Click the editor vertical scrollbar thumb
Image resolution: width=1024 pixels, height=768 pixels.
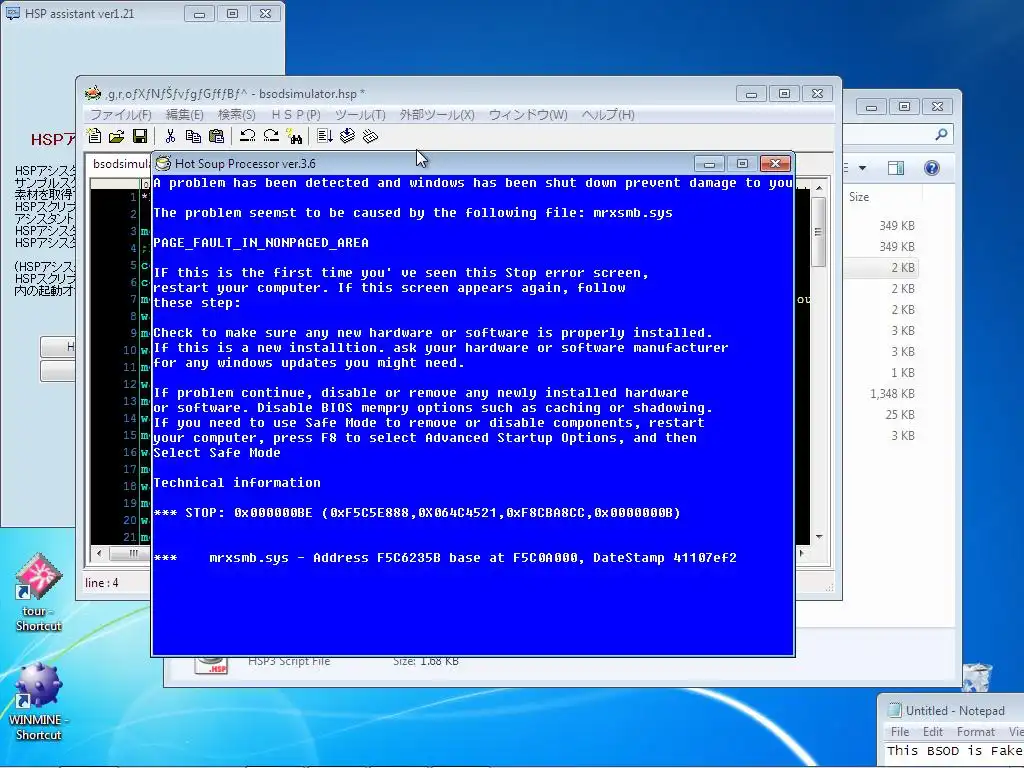pyautogui.click(x=819, y=232)
